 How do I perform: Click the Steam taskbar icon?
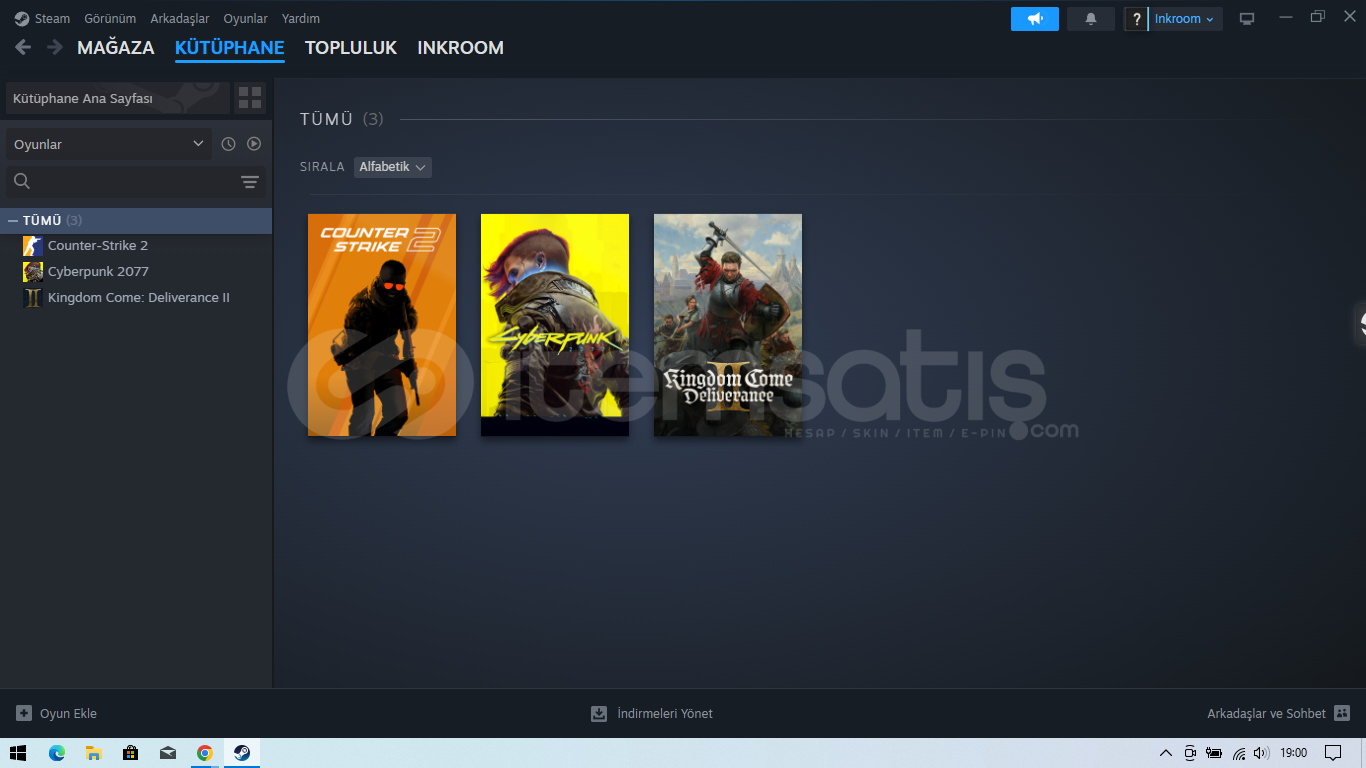pyautogui.click(x=242, y=753)
